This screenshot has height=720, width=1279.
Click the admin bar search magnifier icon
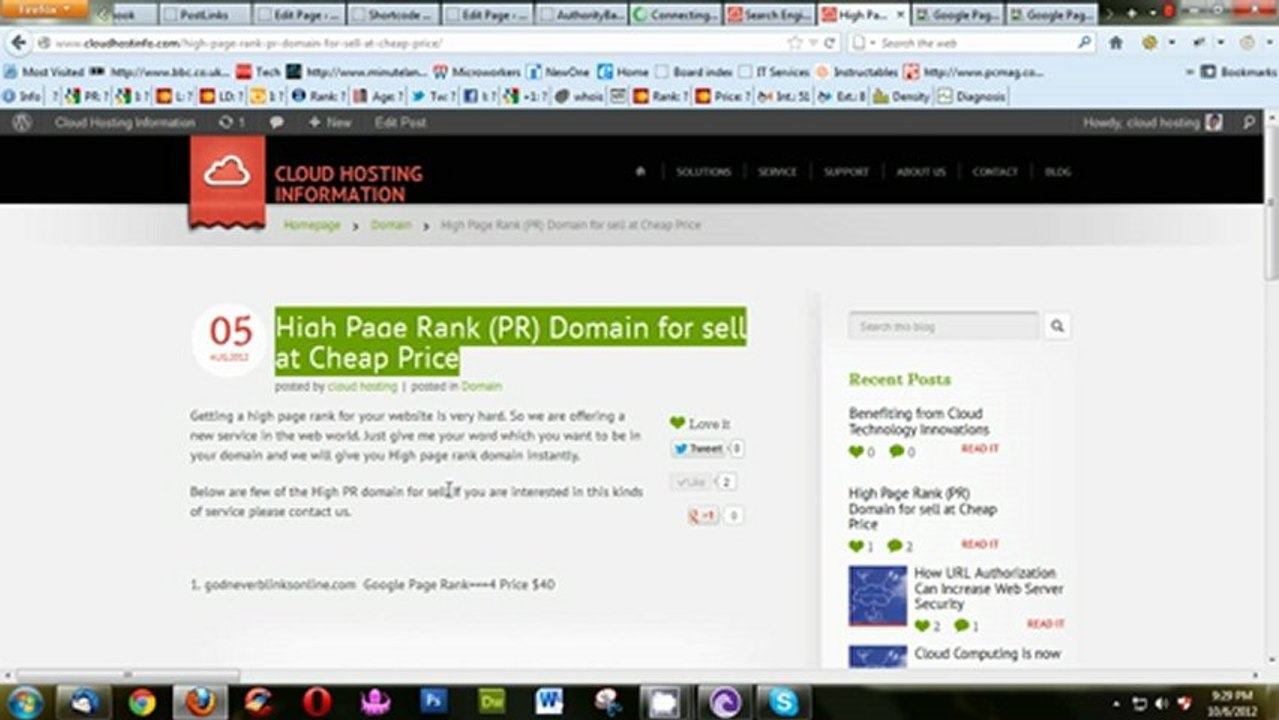click(x=1249, y=122)
